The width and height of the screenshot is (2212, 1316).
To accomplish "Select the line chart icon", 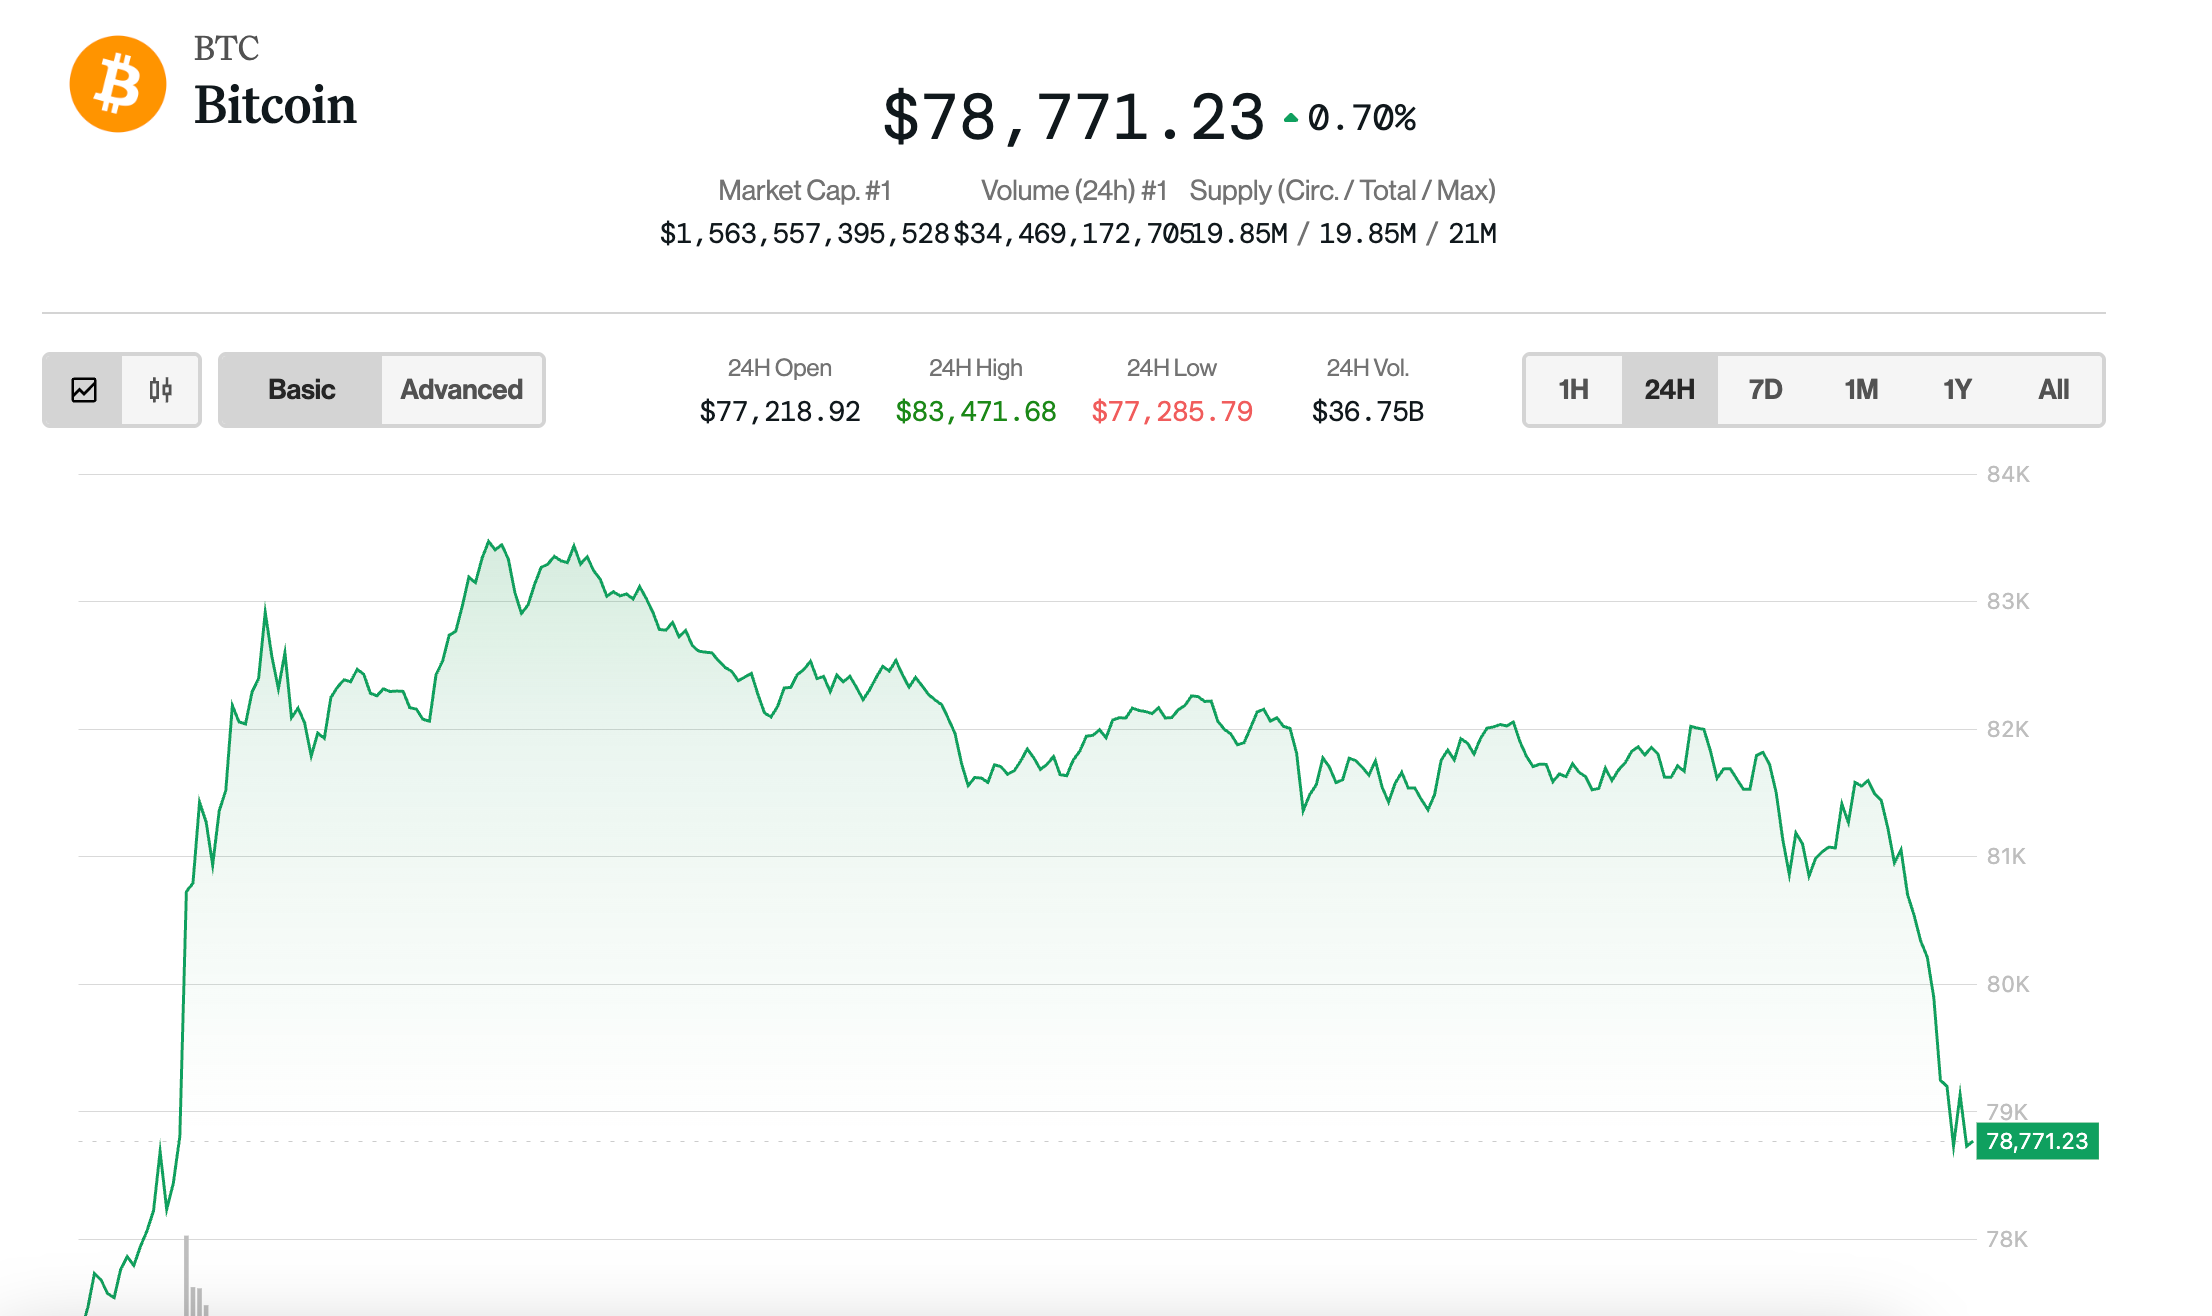I will point(86,390).
